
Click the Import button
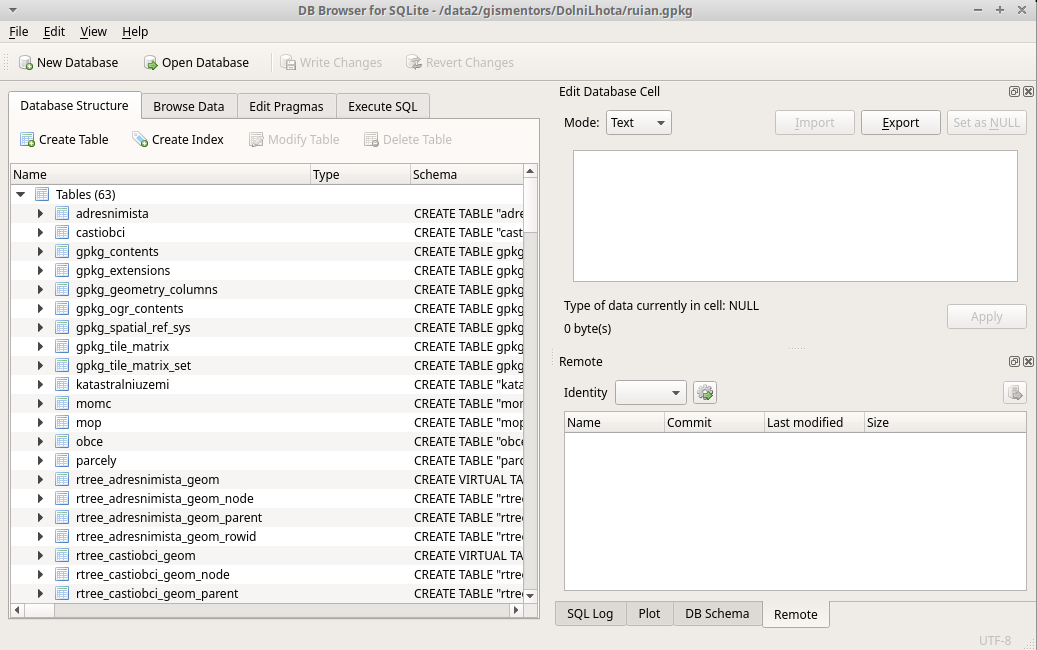point(815,123)
